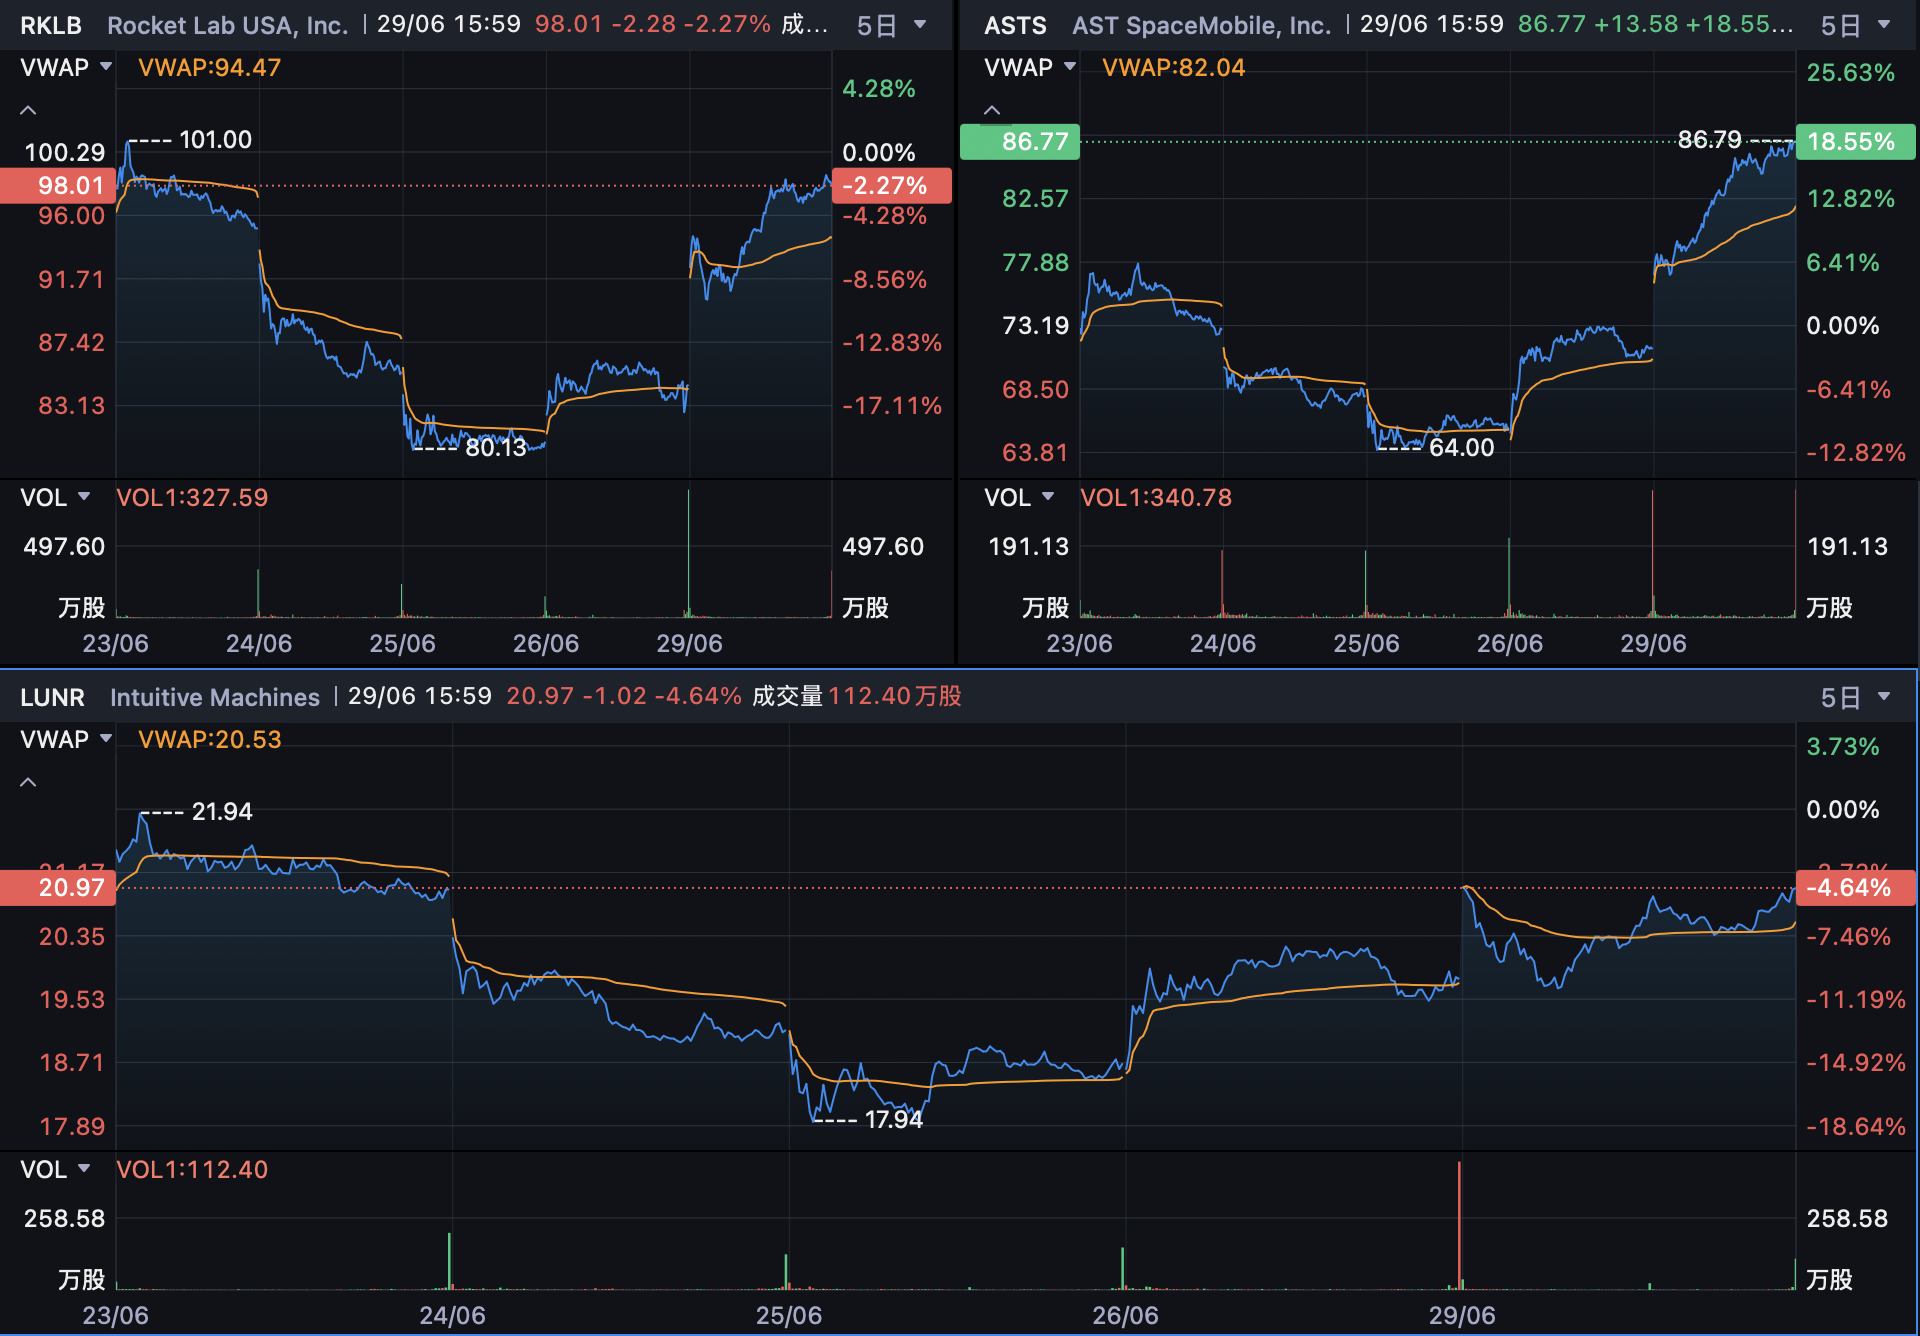Click the 101.00 high marker on RKLB chart
The image size is (1920, 1336).
(215, 139)
